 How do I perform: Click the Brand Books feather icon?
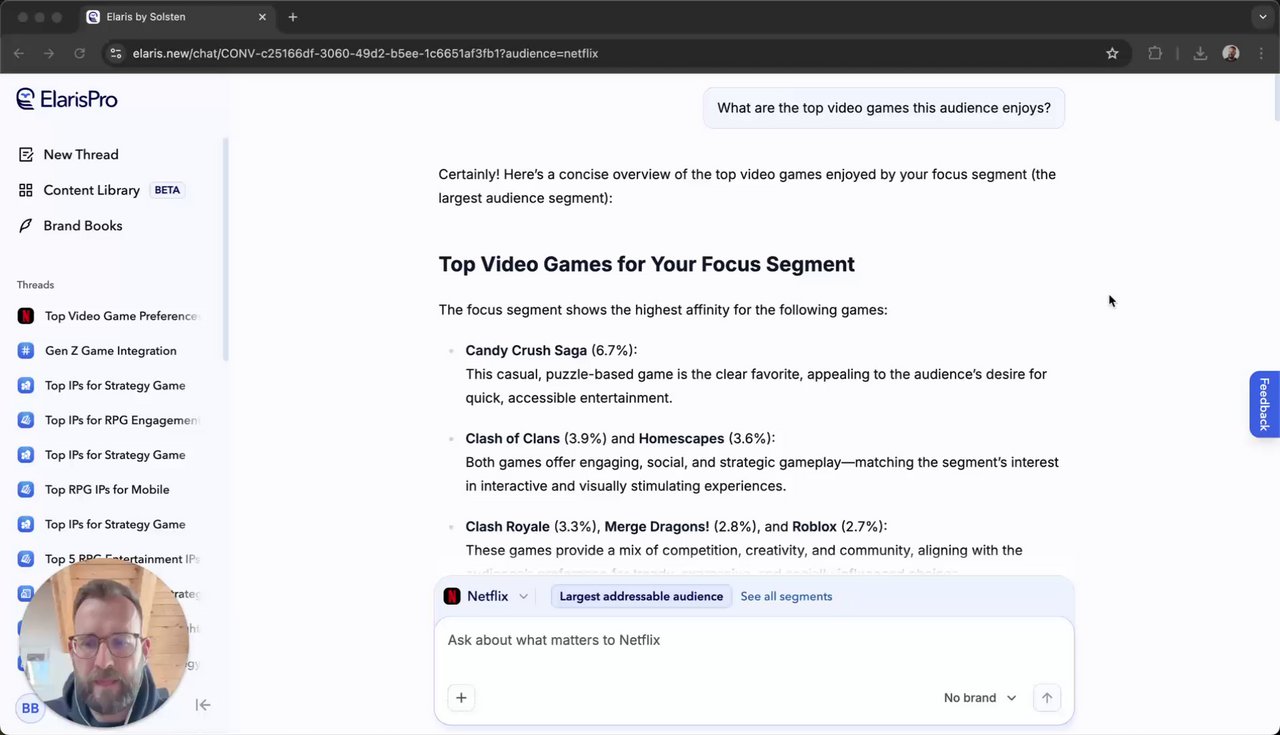(x=26, y=226)
